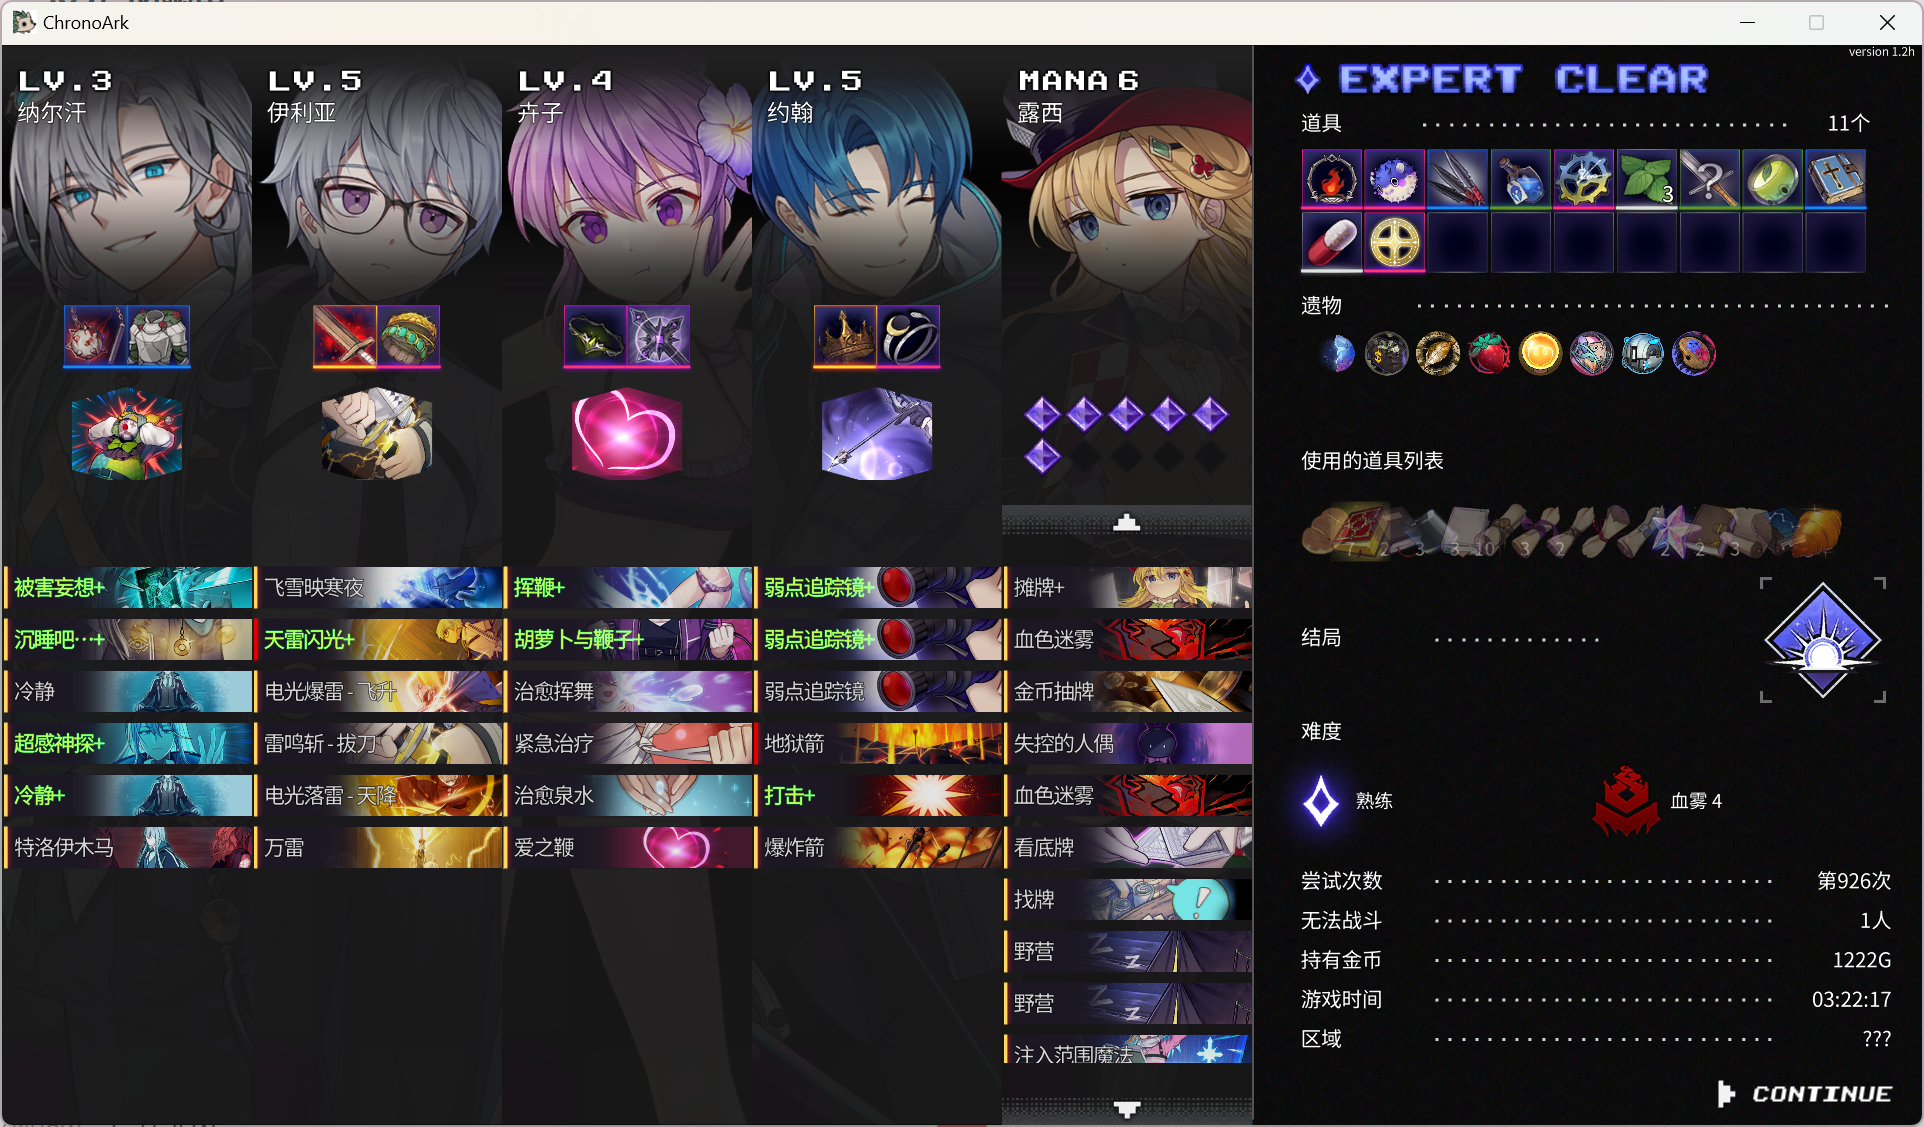Click the red-white capsule pill item icon

tap(1331, 242)
